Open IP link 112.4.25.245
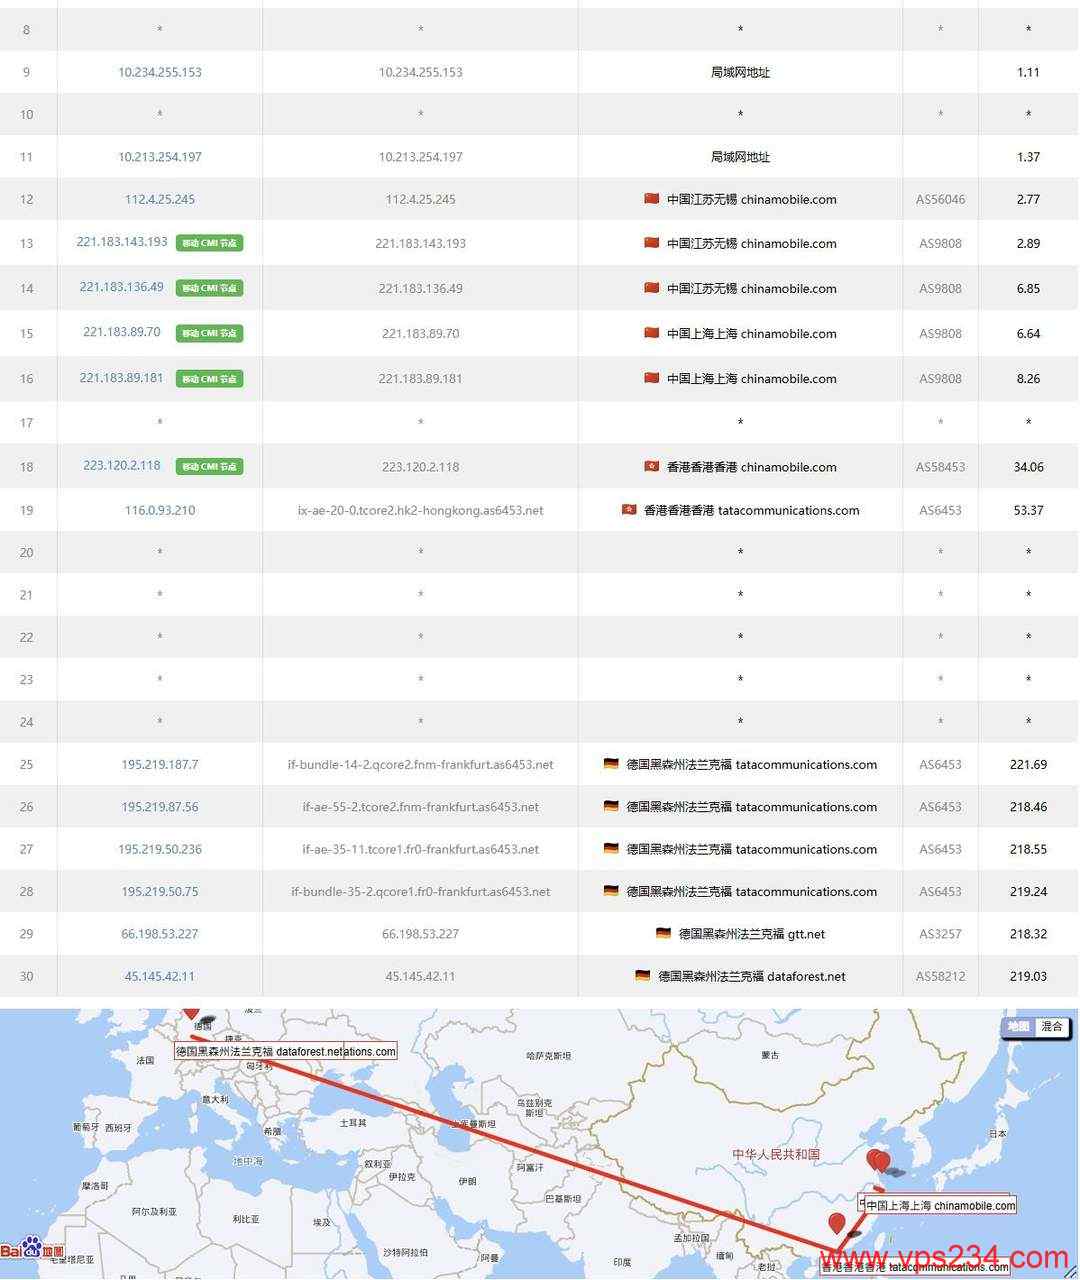This screenshot has height=1280, width=1080. coord(160,199)
